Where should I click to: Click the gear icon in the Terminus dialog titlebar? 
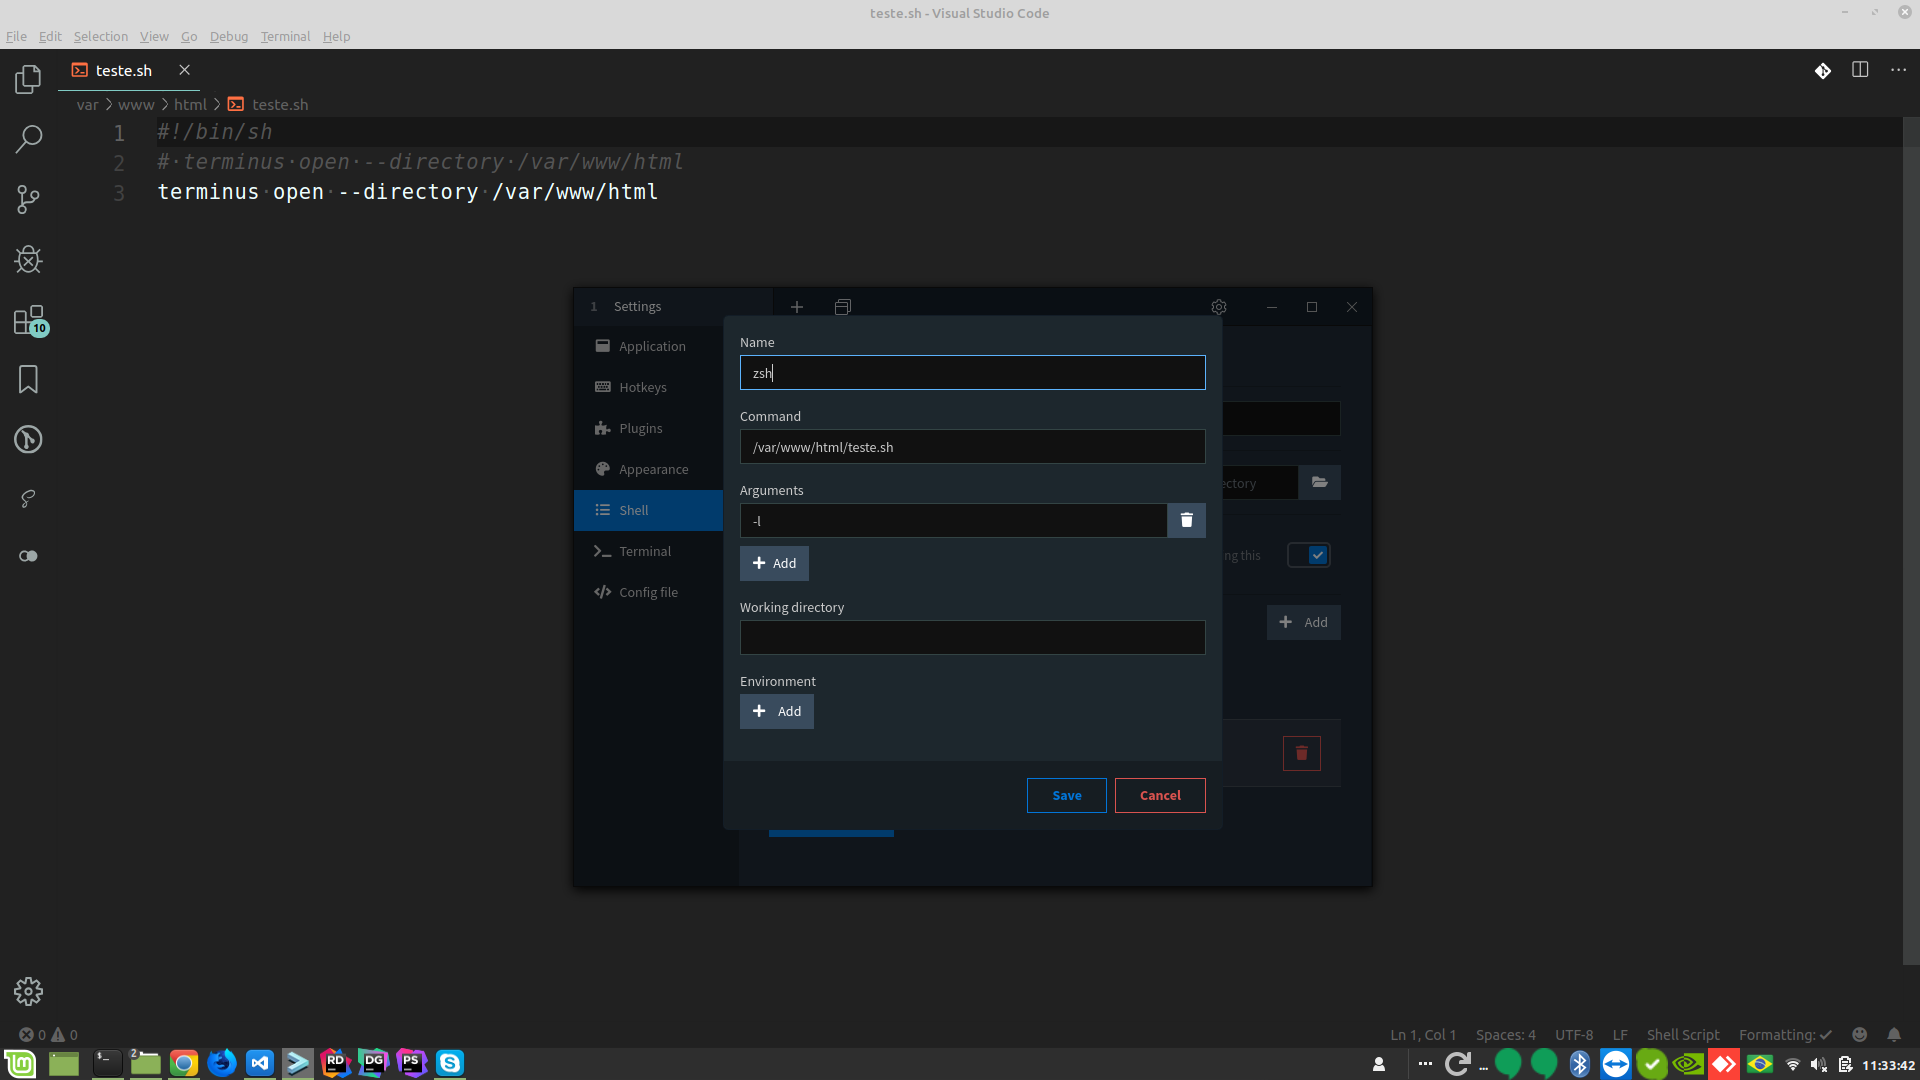pyautogui.click(x=1218, y=306)
